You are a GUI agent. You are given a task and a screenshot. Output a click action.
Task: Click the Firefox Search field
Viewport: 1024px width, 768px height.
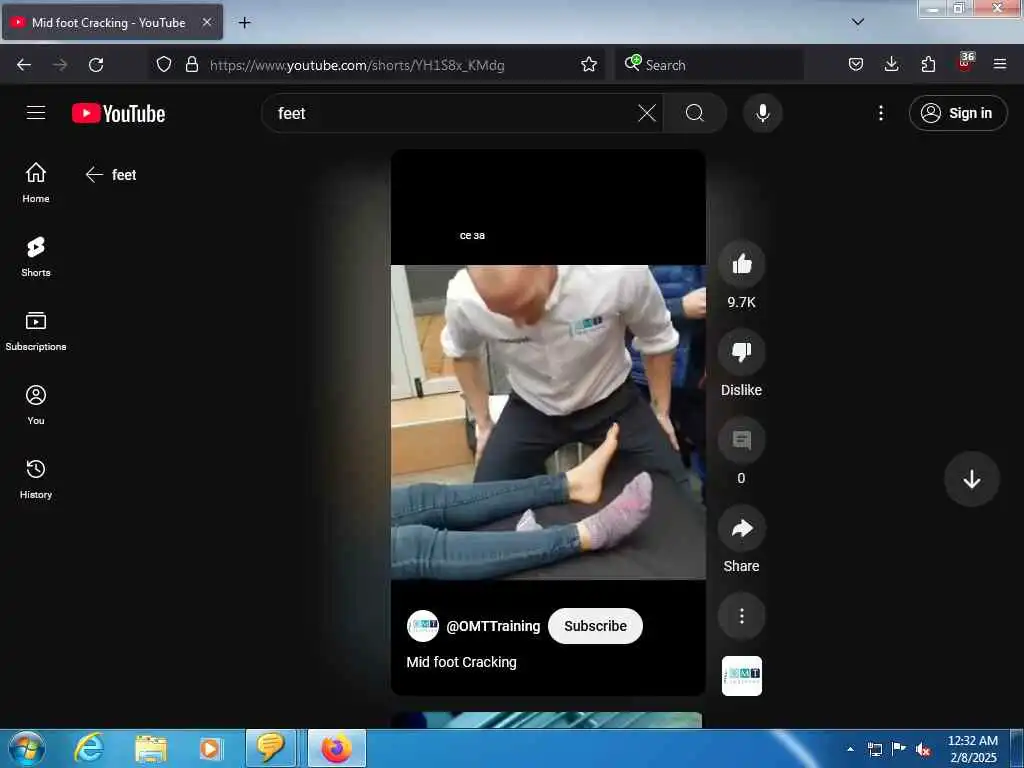tap(709, 65)
